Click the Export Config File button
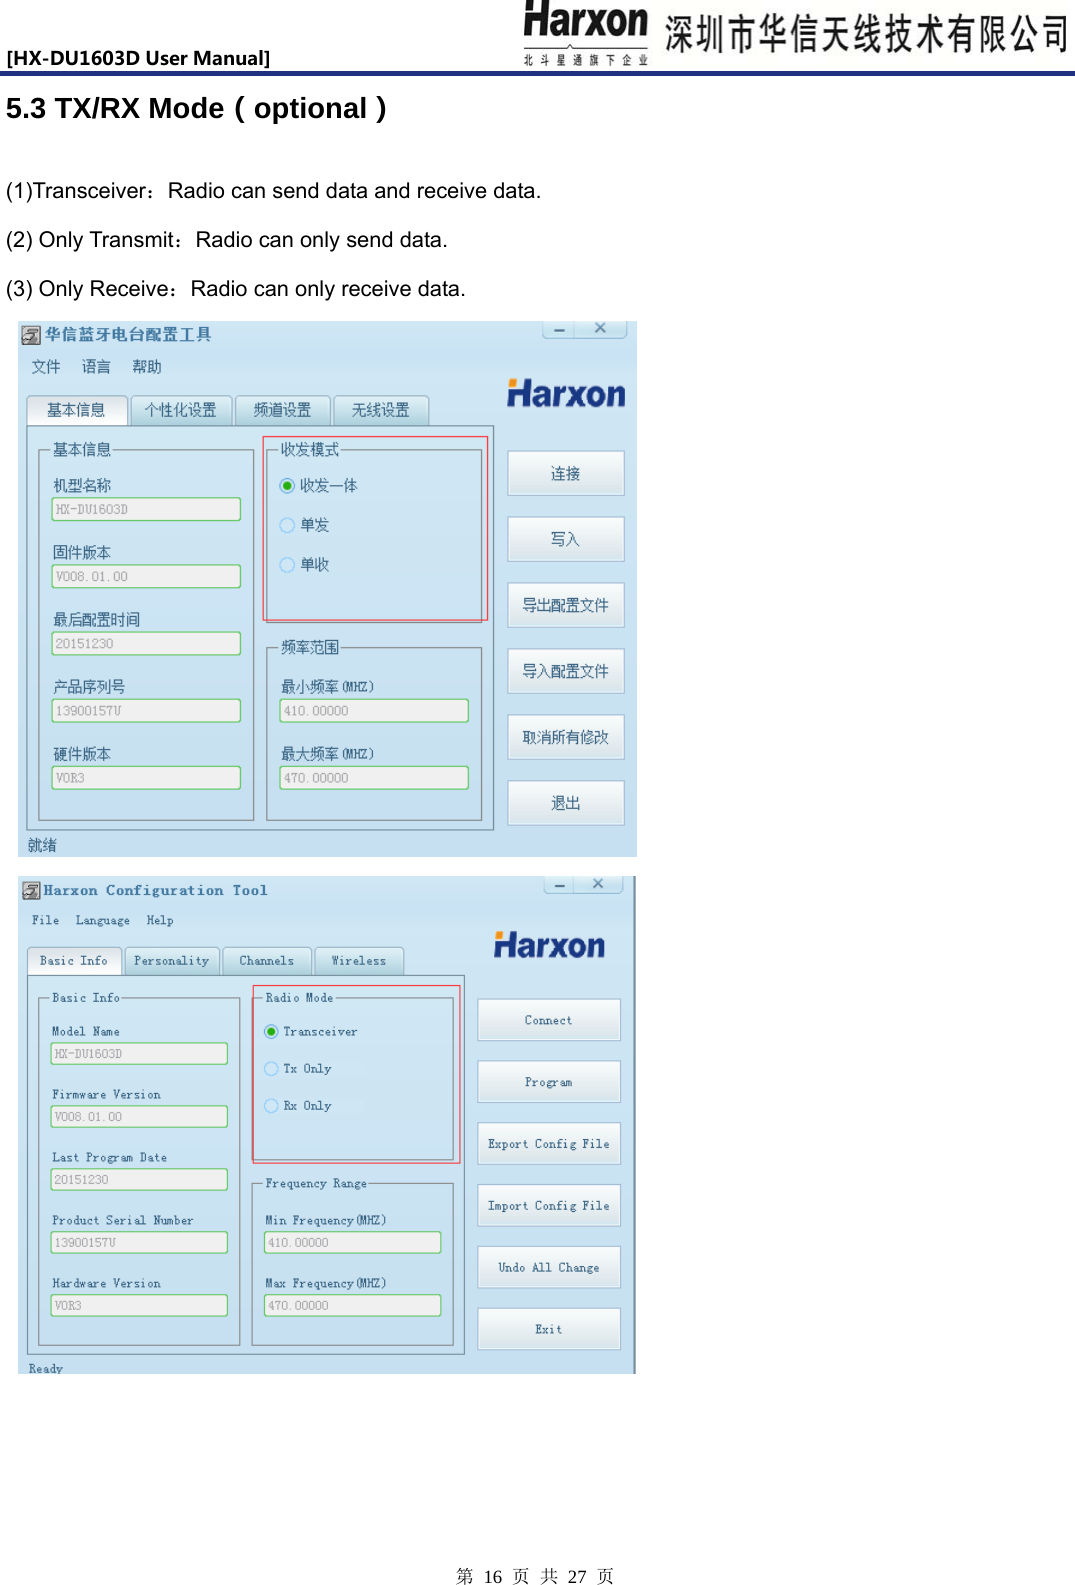Viewport: 1075px width, 1585px height. coord(549,1144)
